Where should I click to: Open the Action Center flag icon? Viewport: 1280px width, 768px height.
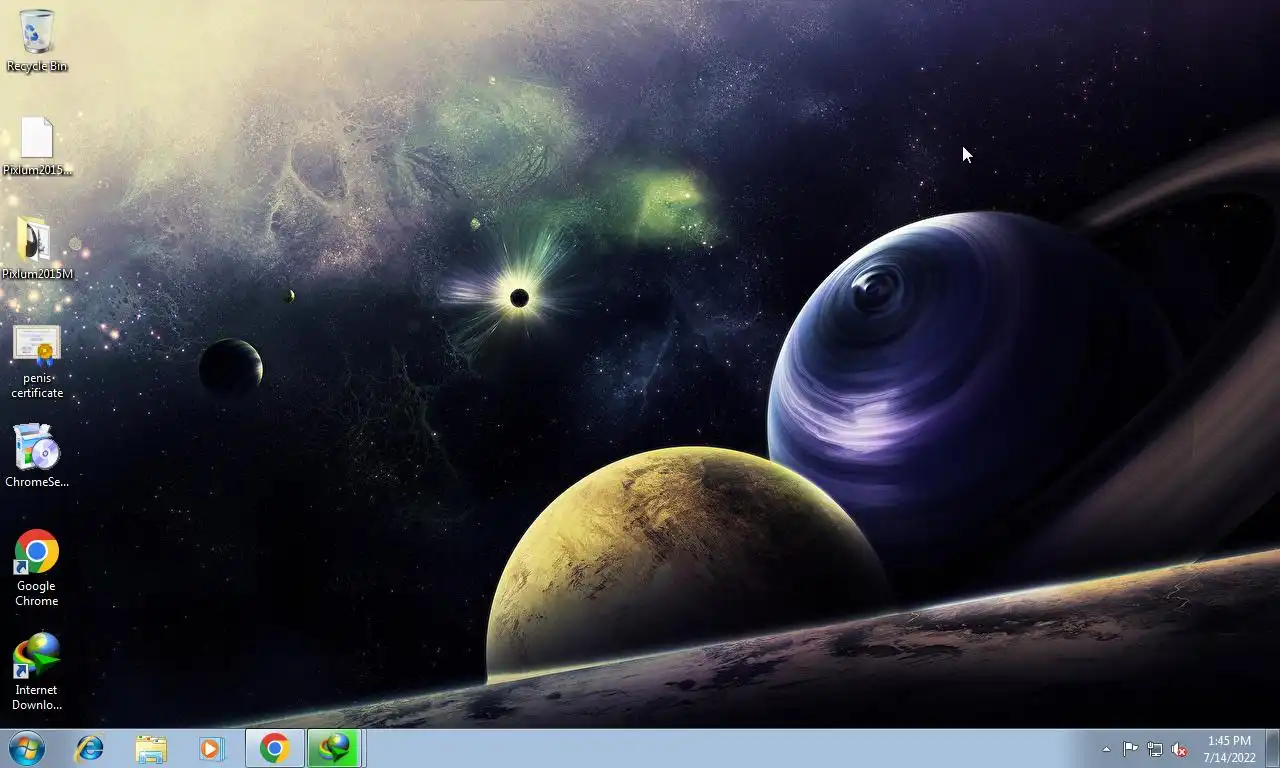click(x=1130, y=749)
